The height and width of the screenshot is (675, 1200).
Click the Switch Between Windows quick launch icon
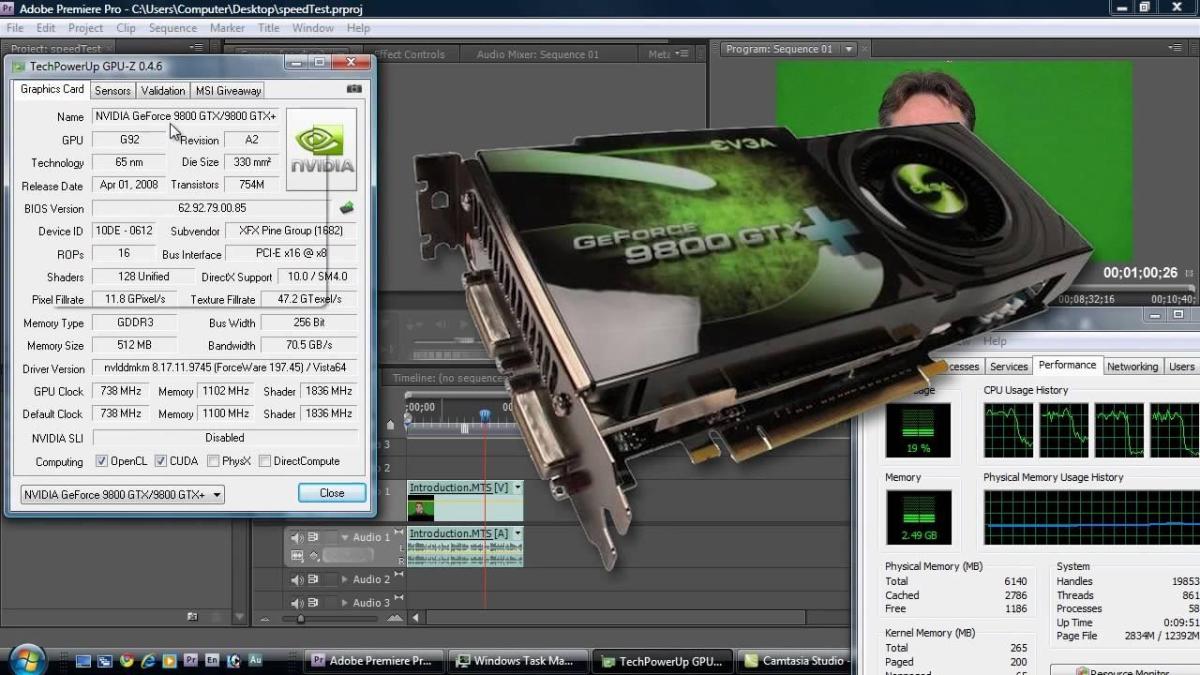(x=105, y=660)
